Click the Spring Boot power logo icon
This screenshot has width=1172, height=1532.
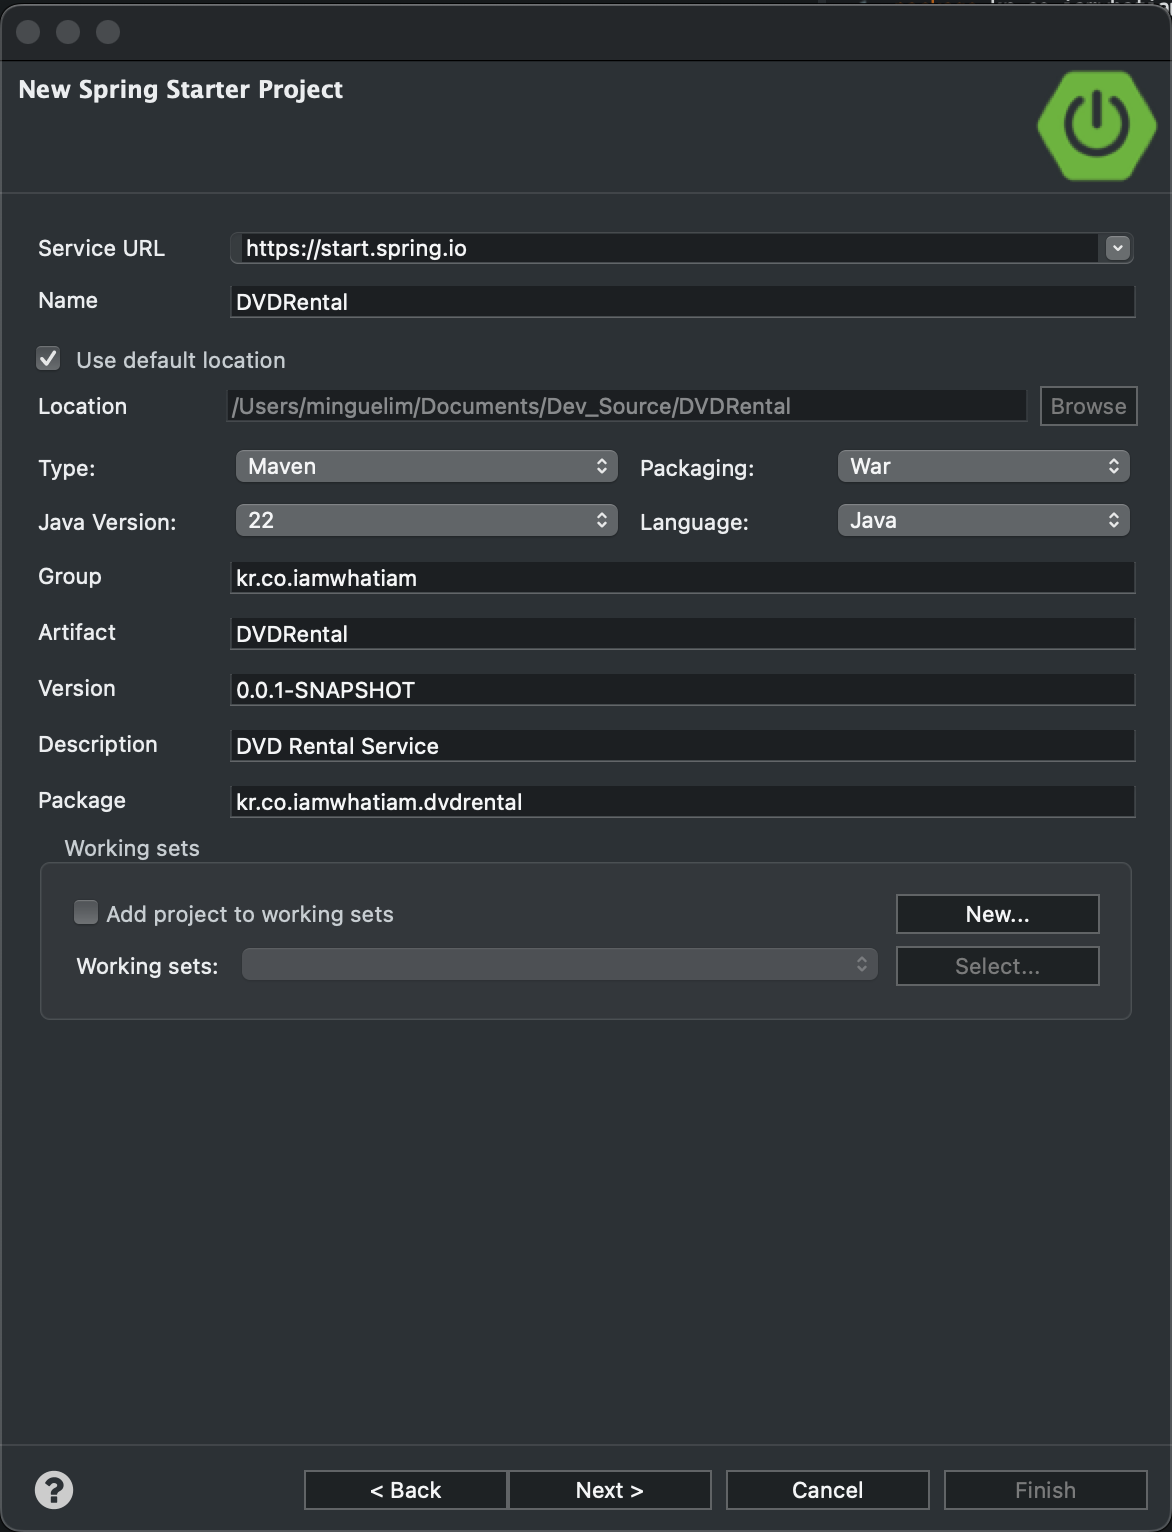tap(1096, 125)
